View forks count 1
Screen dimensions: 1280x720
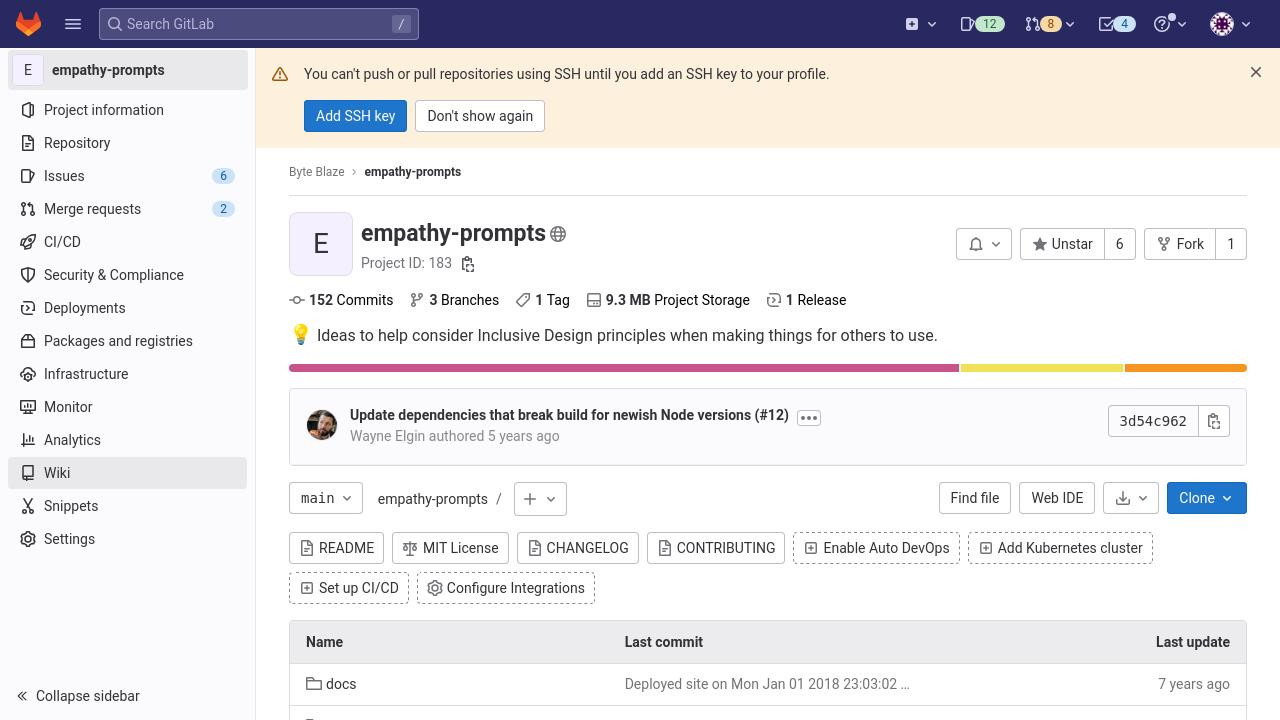pyautogui.click(x=1231, y=244)
